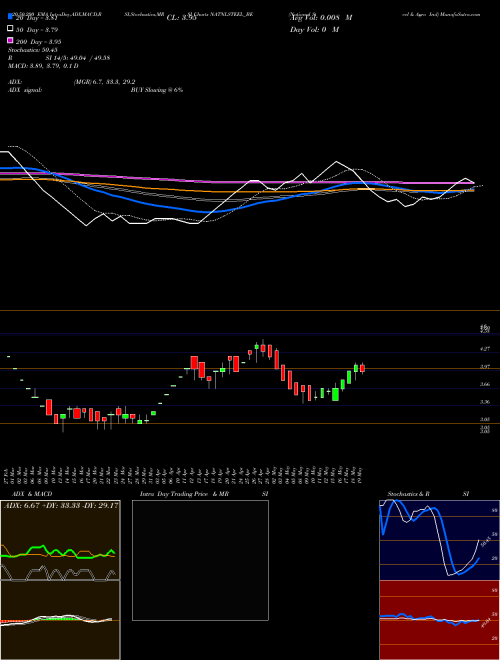The height and width of the screenshot is (660, 500).
Task: Click the MACD histogram panel below the ADX panel
Action: pos(60,620)
